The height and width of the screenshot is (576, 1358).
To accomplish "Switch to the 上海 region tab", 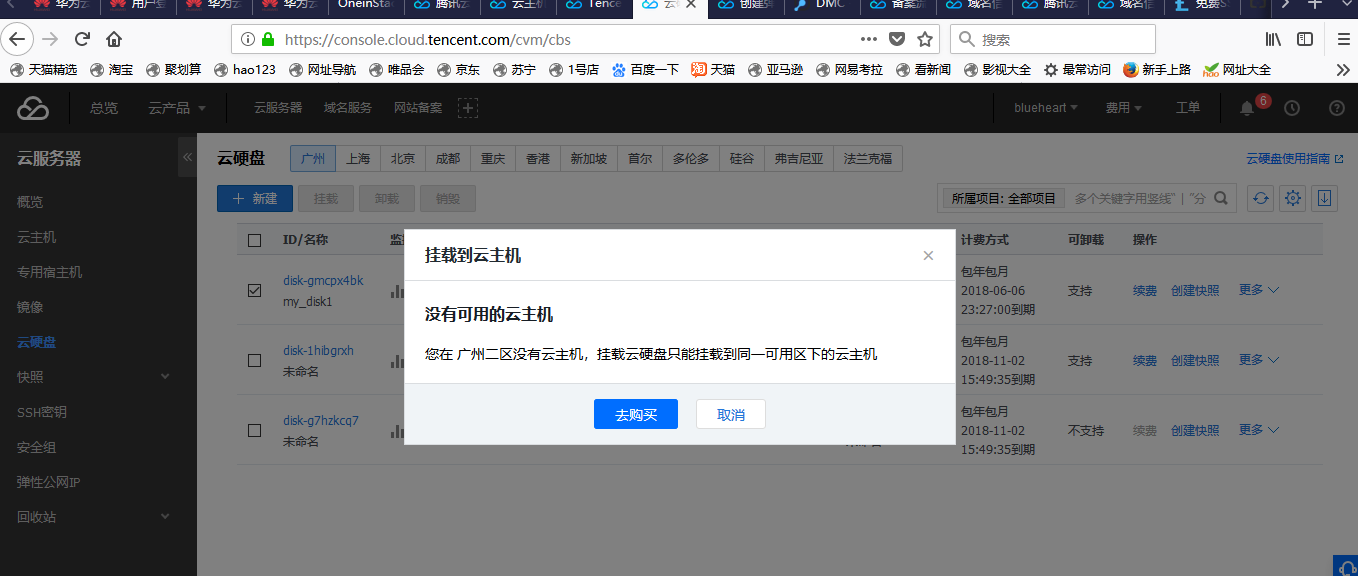I will click(x=358, y=158).
